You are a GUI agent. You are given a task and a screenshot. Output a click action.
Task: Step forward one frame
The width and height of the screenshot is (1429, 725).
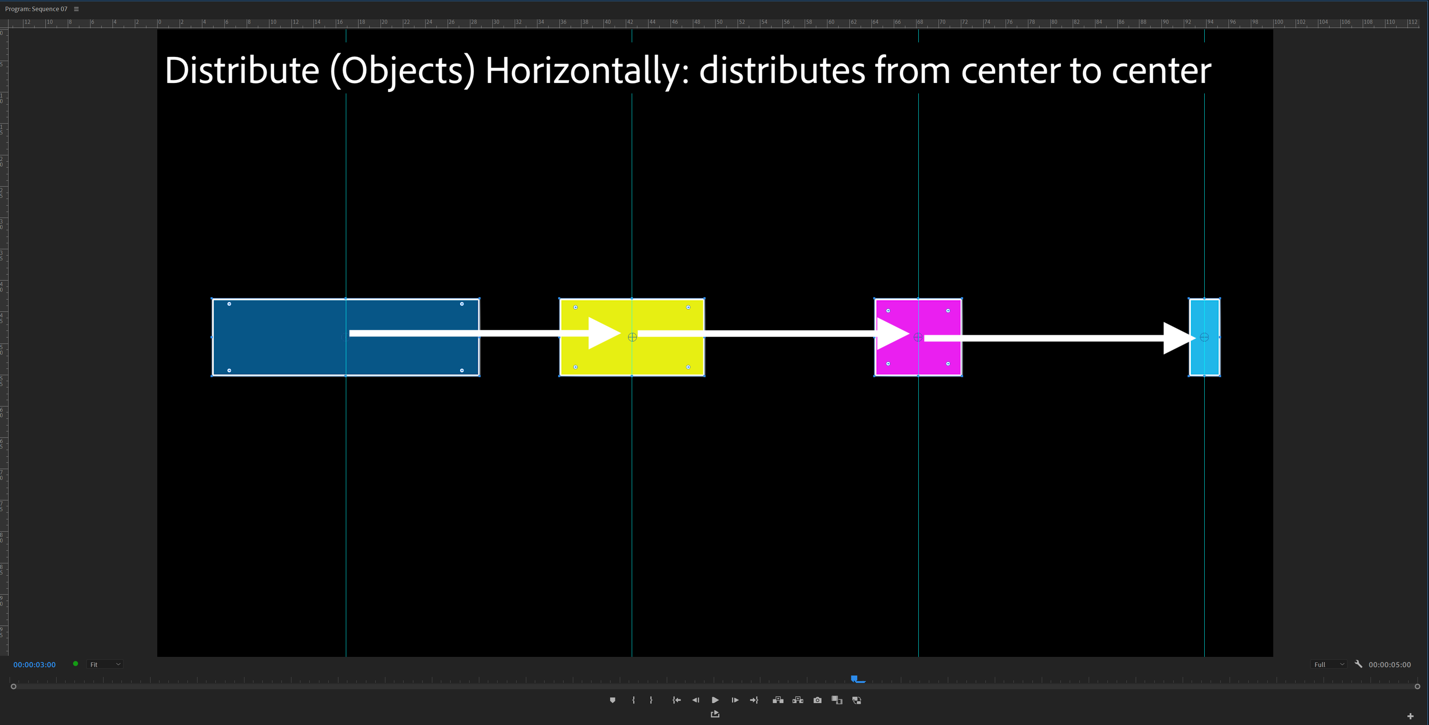[735, 700]
